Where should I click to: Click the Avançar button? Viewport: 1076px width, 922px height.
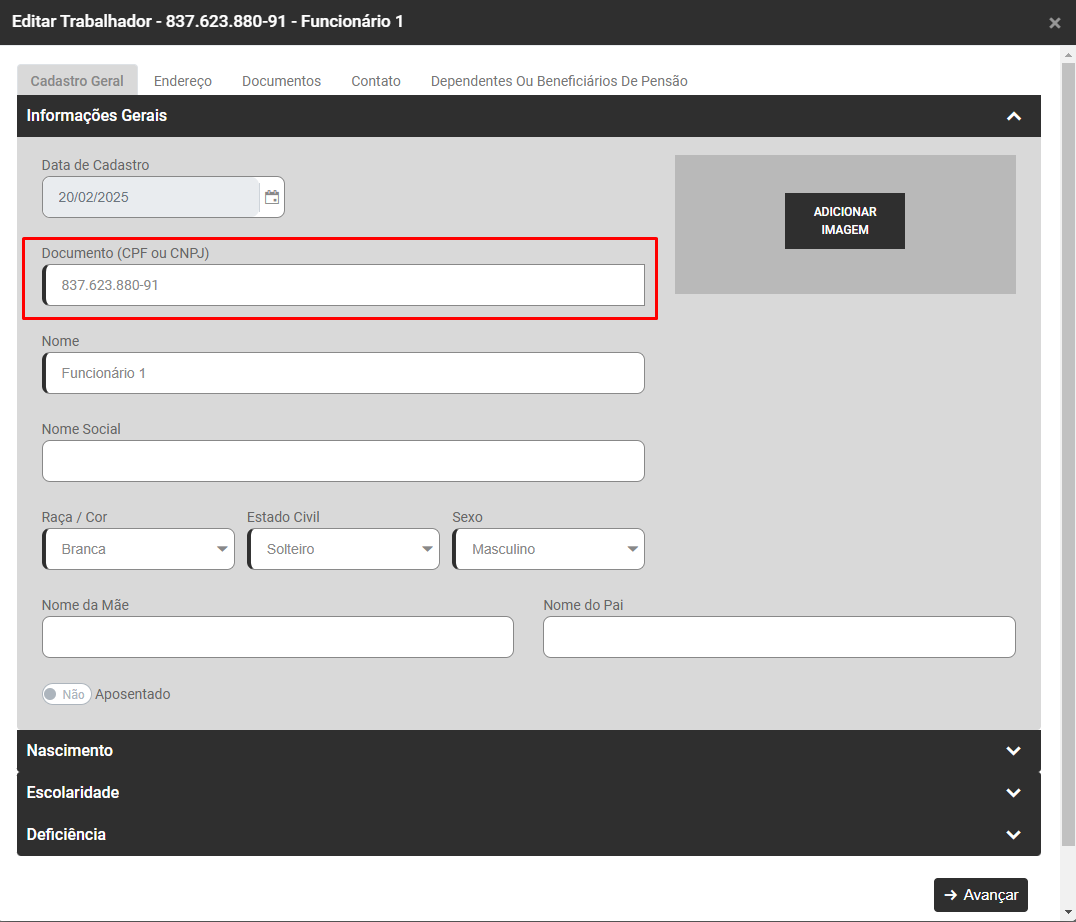coord(980,895)
